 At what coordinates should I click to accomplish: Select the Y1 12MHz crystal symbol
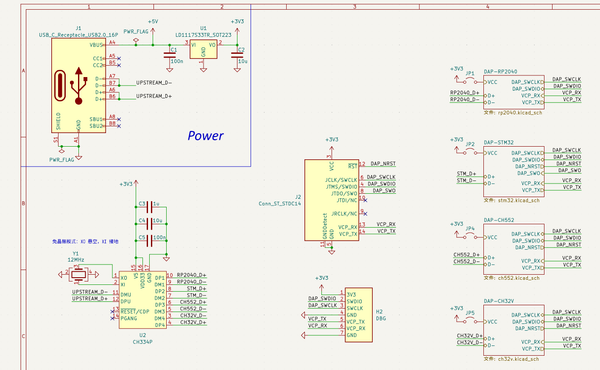pos(78,274)
